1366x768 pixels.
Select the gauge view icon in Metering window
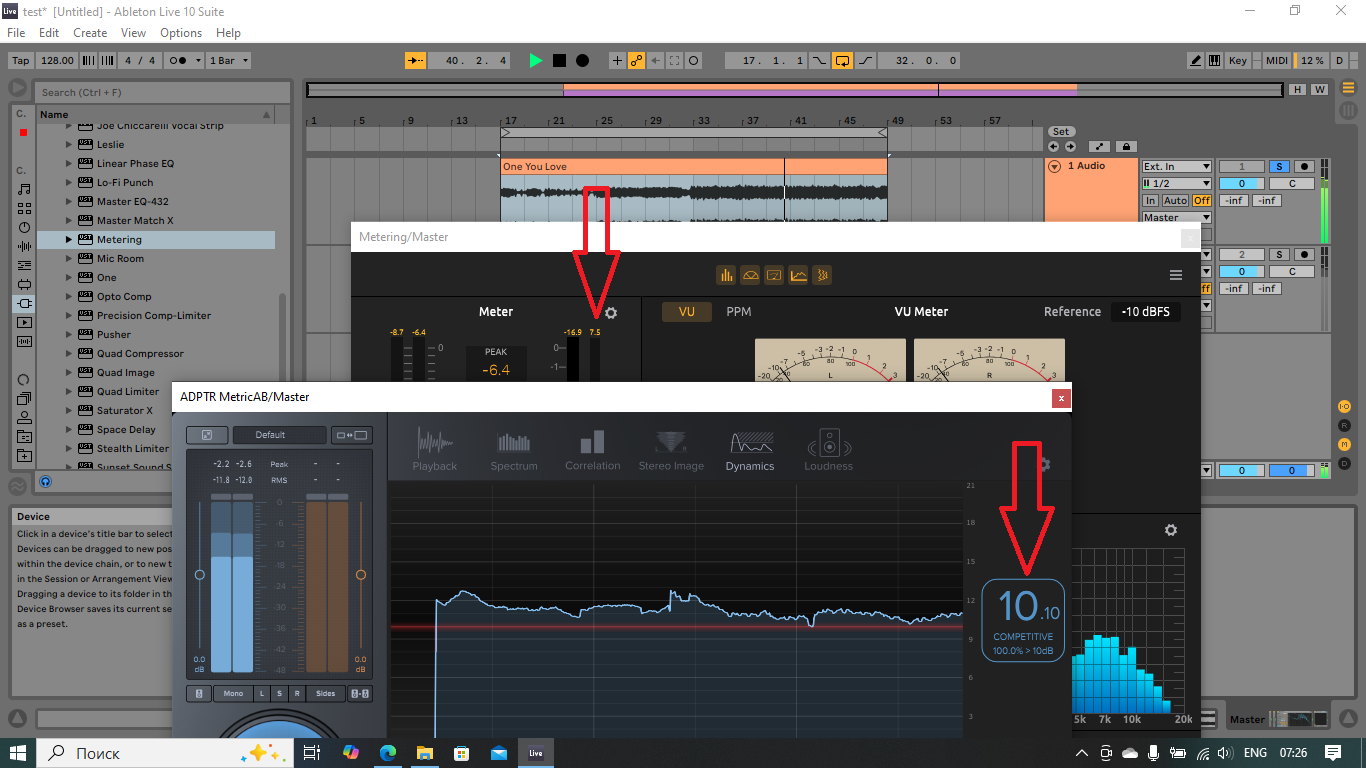click(750, 275)
